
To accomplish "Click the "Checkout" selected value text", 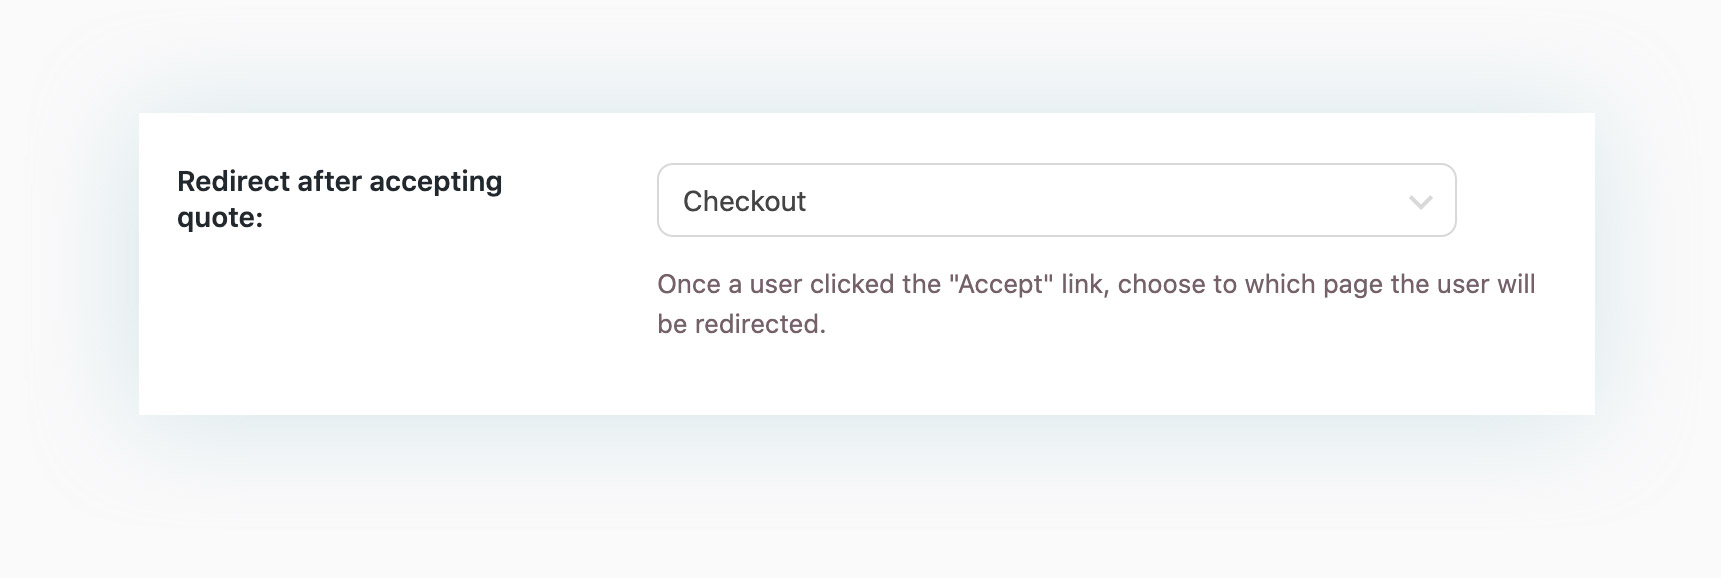I will click(744, 202).
